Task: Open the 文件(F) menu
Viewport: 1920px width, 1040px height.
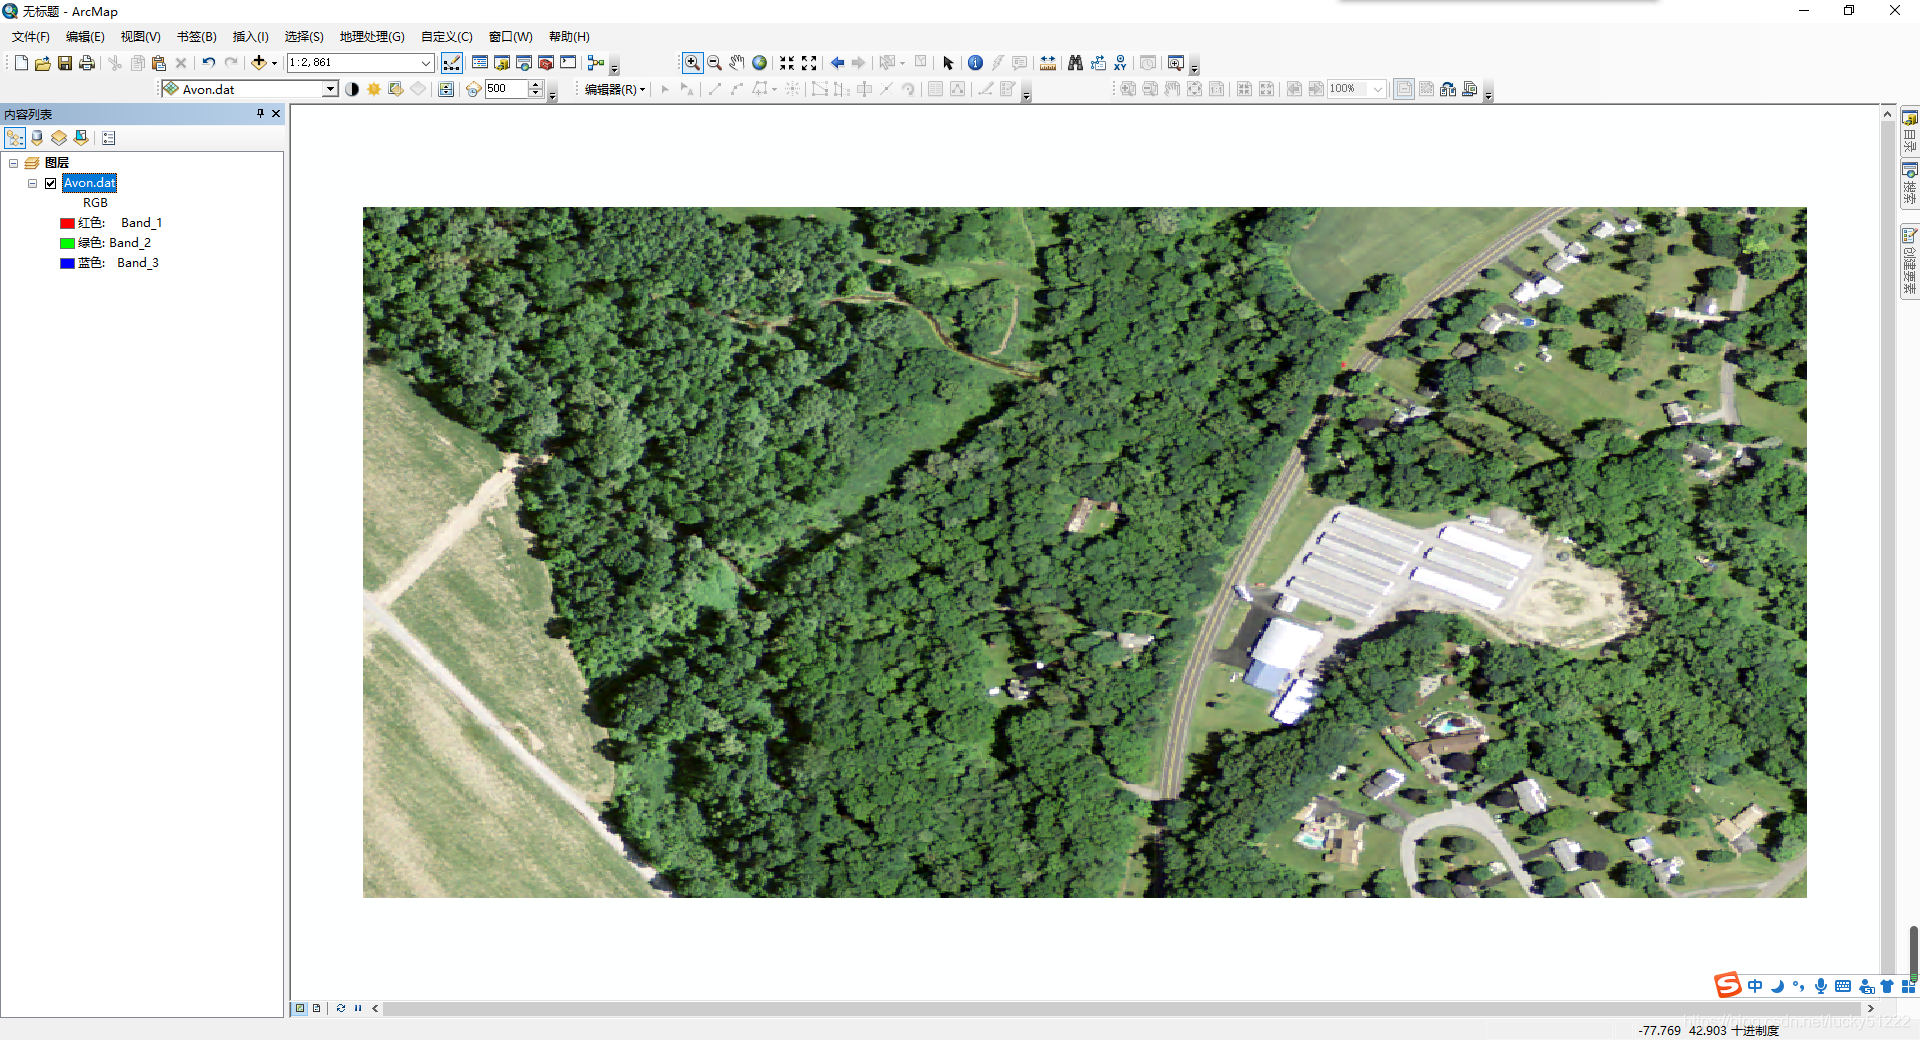Action: 31,37
